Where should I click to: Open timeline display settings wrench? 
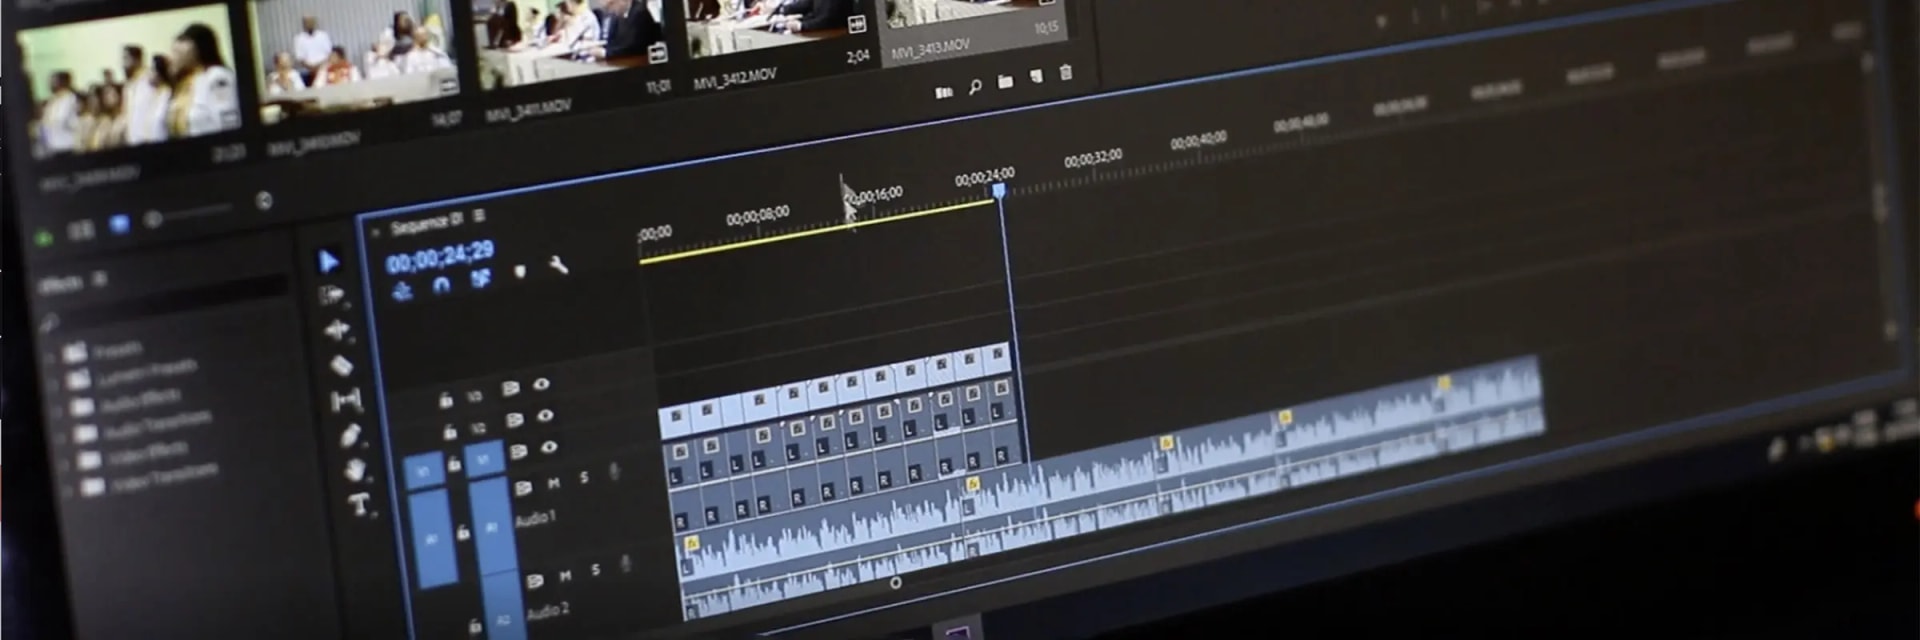[559, 266]
